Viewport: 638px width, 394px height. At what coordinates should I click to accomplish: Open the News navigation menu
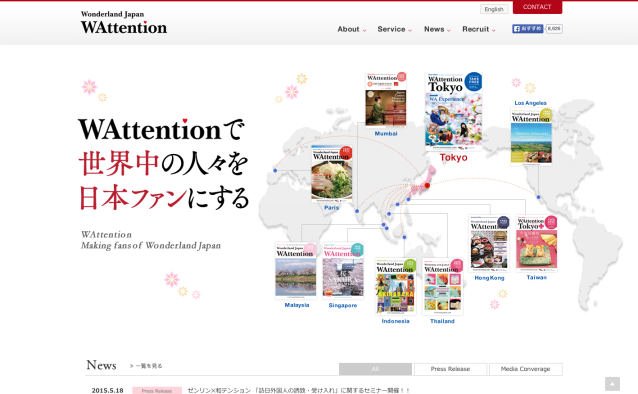tap(437, 29)
